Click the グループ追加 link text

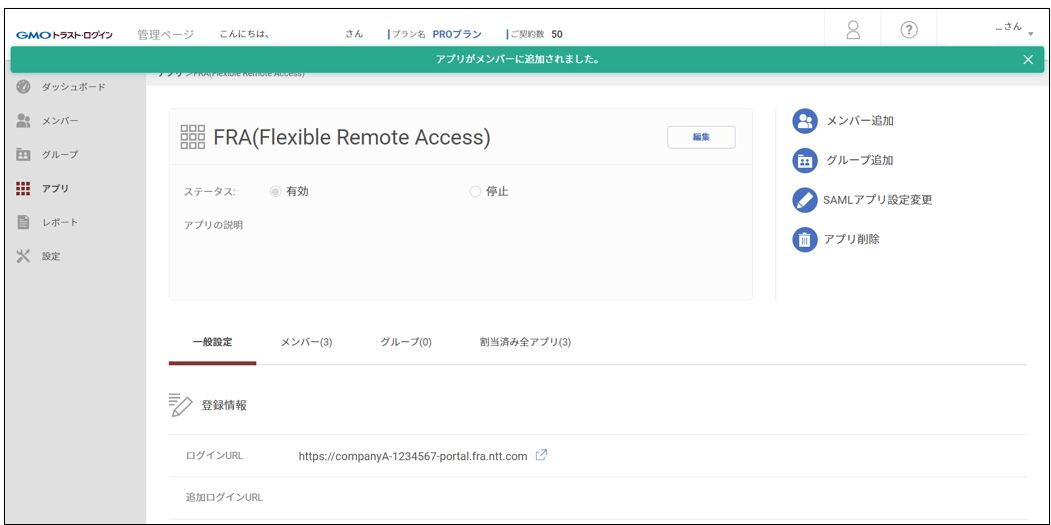(x=860, y=161)
